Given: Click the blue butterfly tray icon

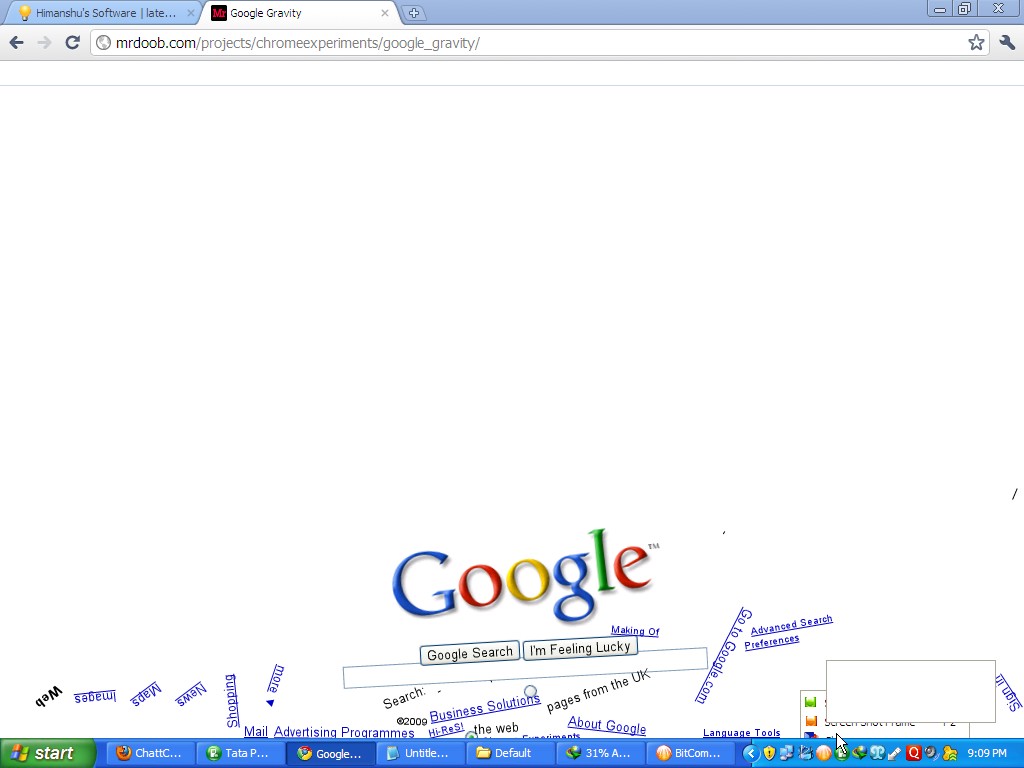Looking at the screenshot, I should (x=877, y=754).
